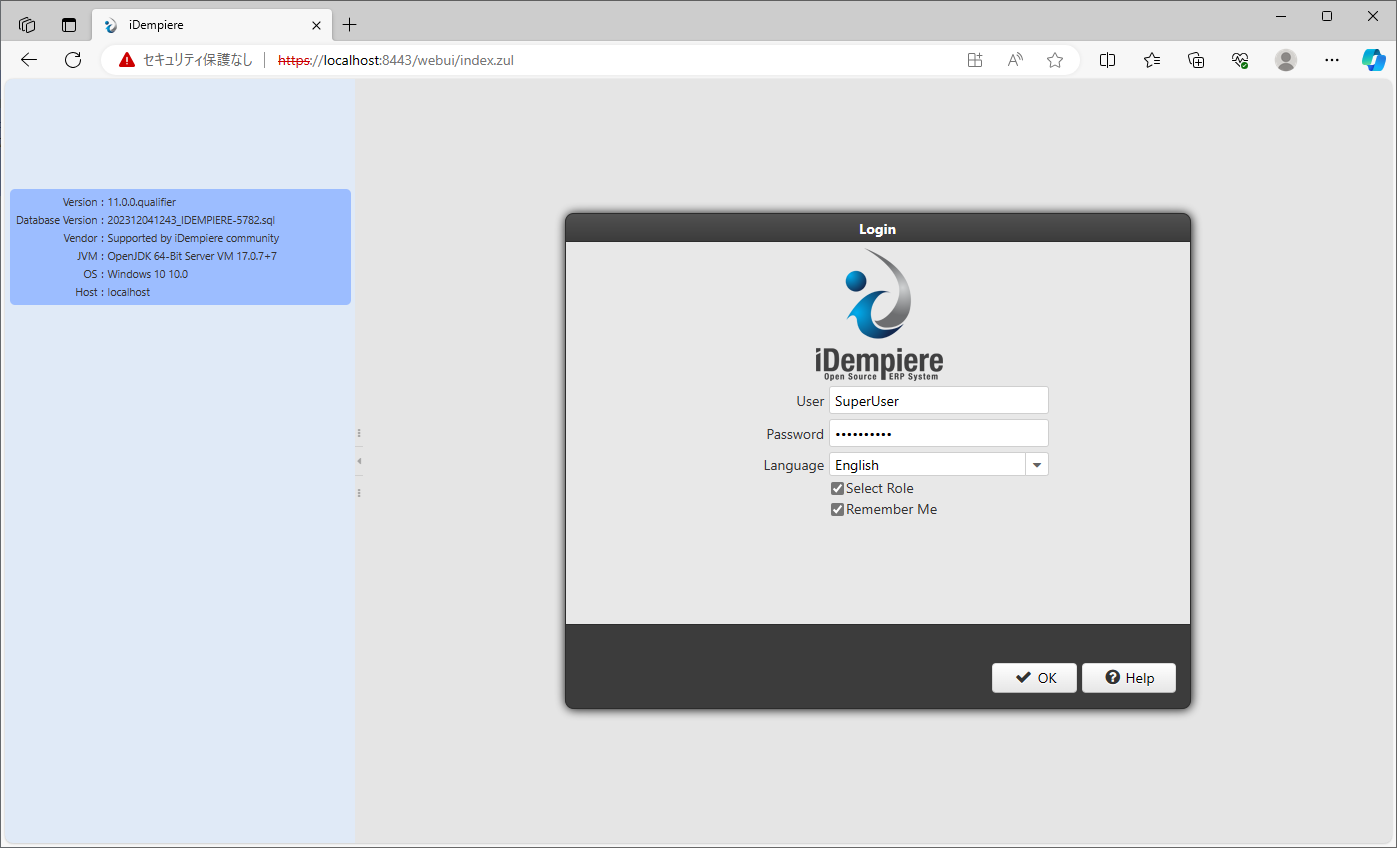
Task: Open the Language dropdown arrow
Action: (x=1037, y=465)
